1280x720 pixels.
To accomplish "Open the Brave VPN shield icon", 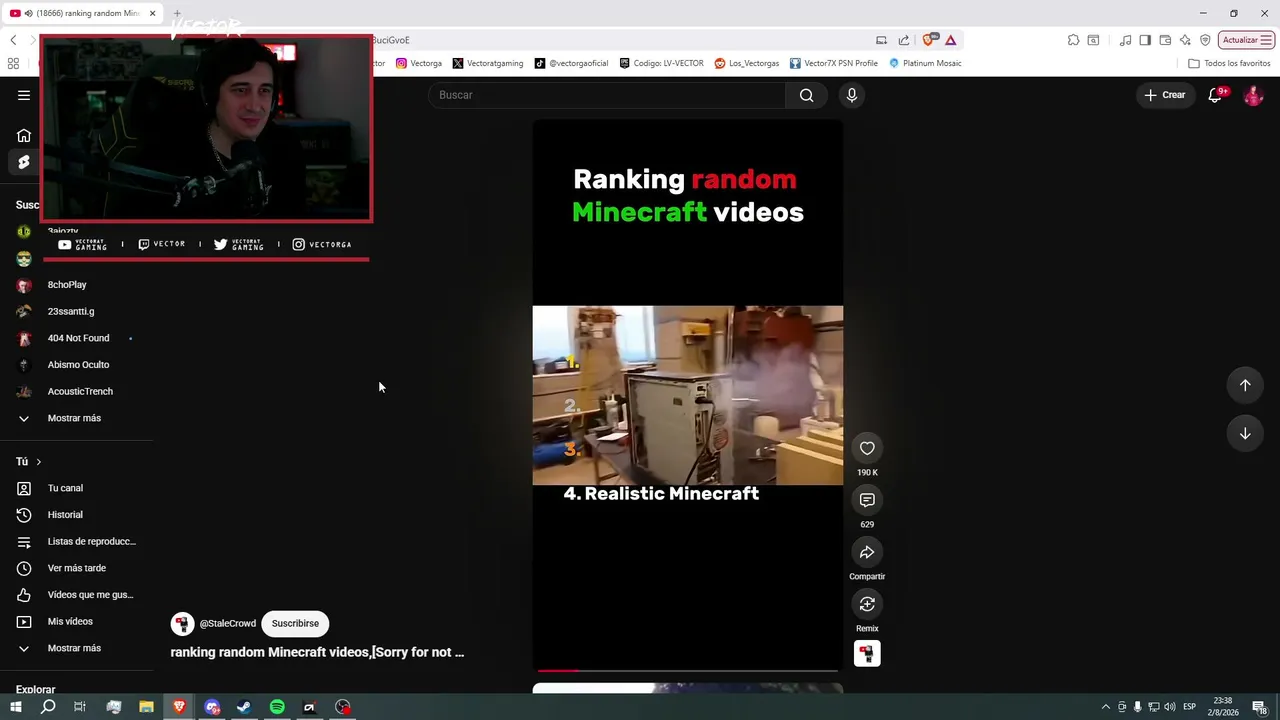I will pos(1205,40).
